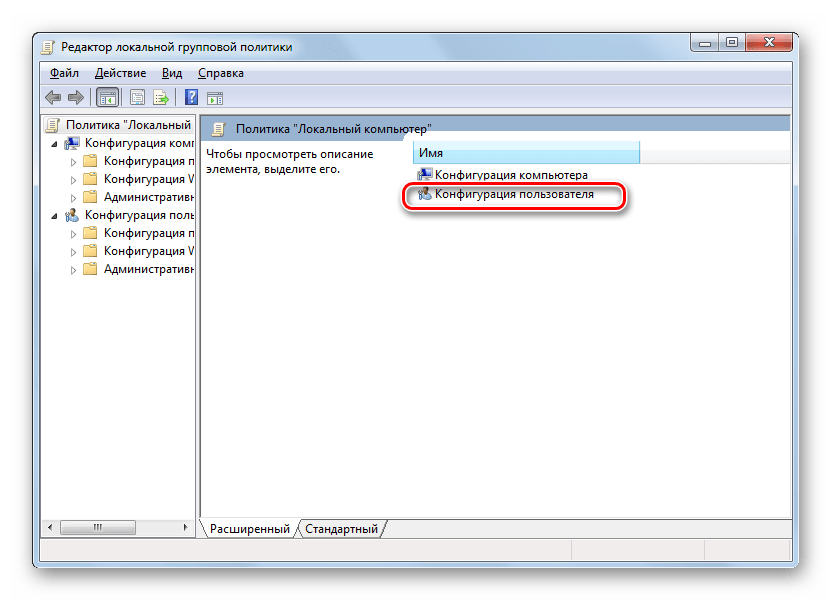The height and width of the screenshot is (601, 832).
Task: Click the Back arrow in the toolbar
Action: (x=53, y=97)
